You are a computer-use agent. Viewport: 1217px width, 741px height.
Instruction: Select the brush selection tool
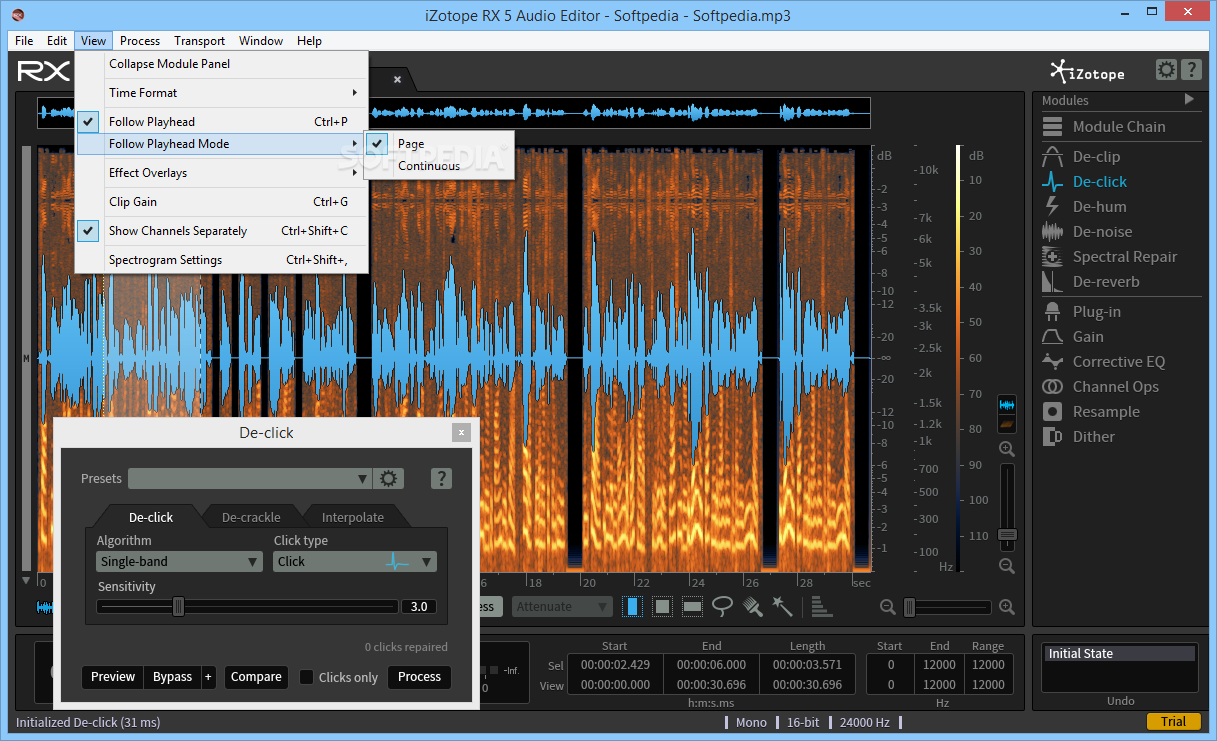point(753,607)
